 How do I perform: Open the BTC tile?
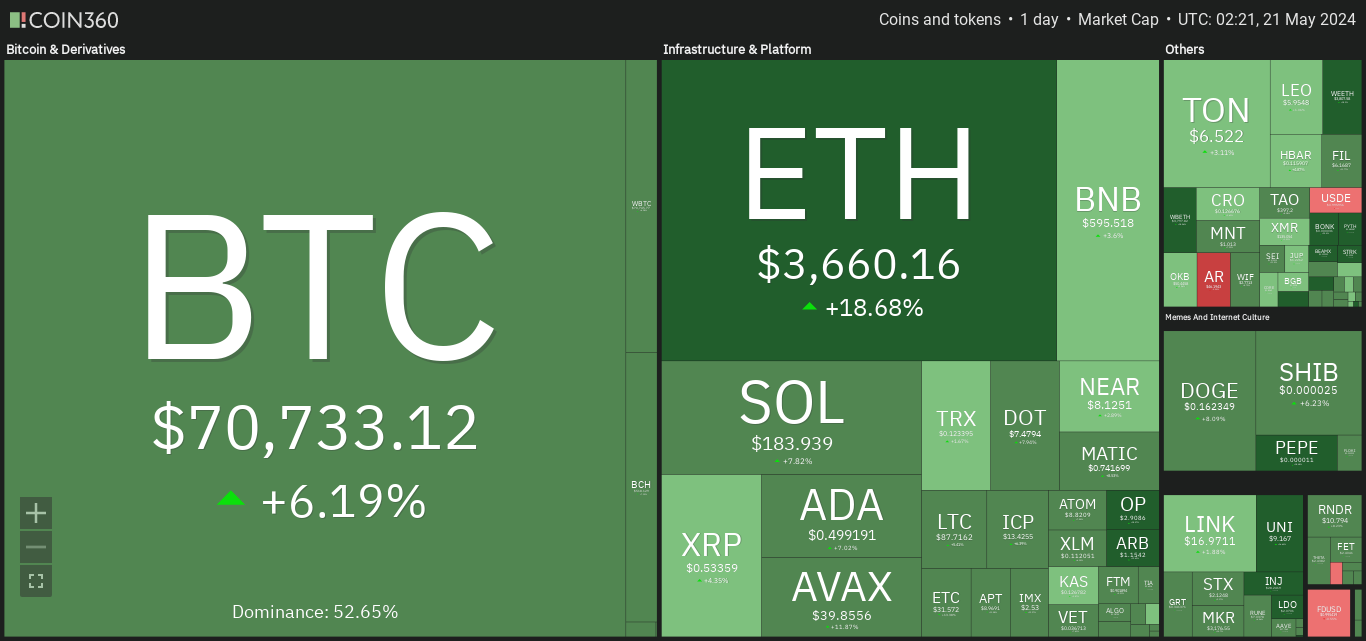315,348
